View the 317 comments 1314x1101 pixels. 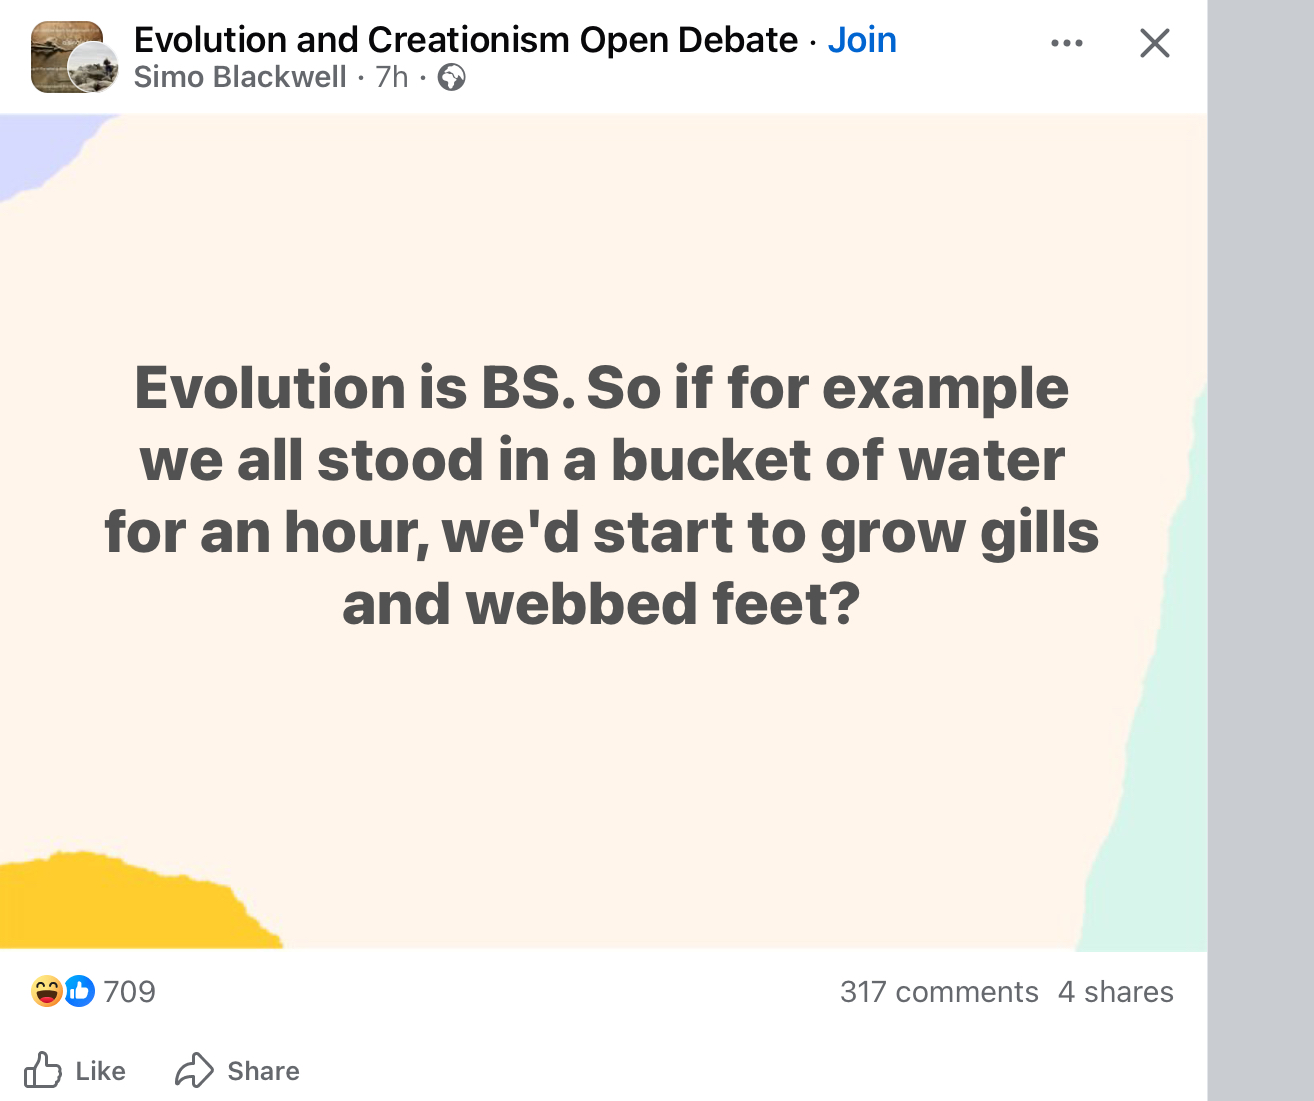click(x=938, y=991)
